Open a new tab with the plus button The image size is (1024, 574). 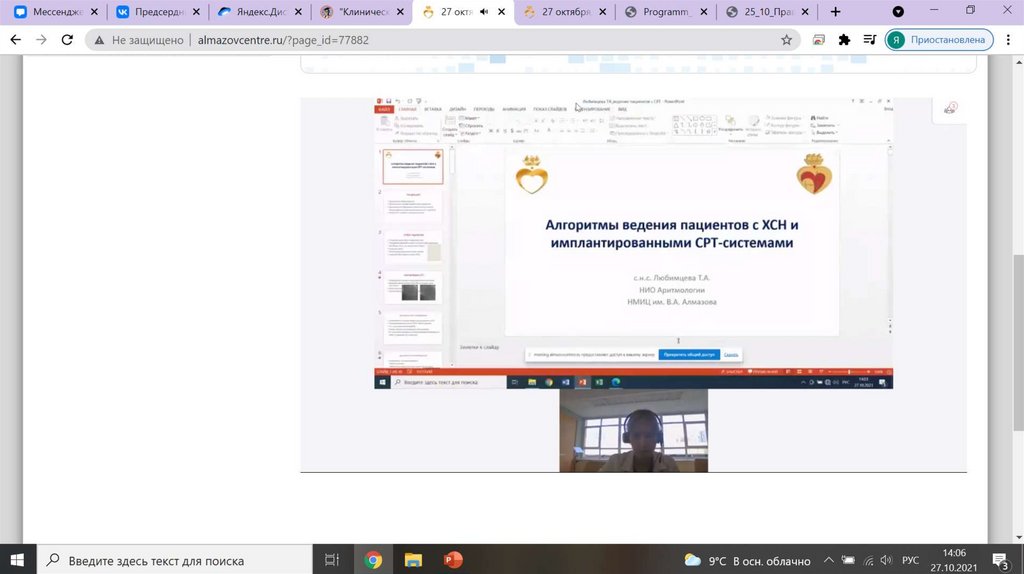[x=836, y=12]
